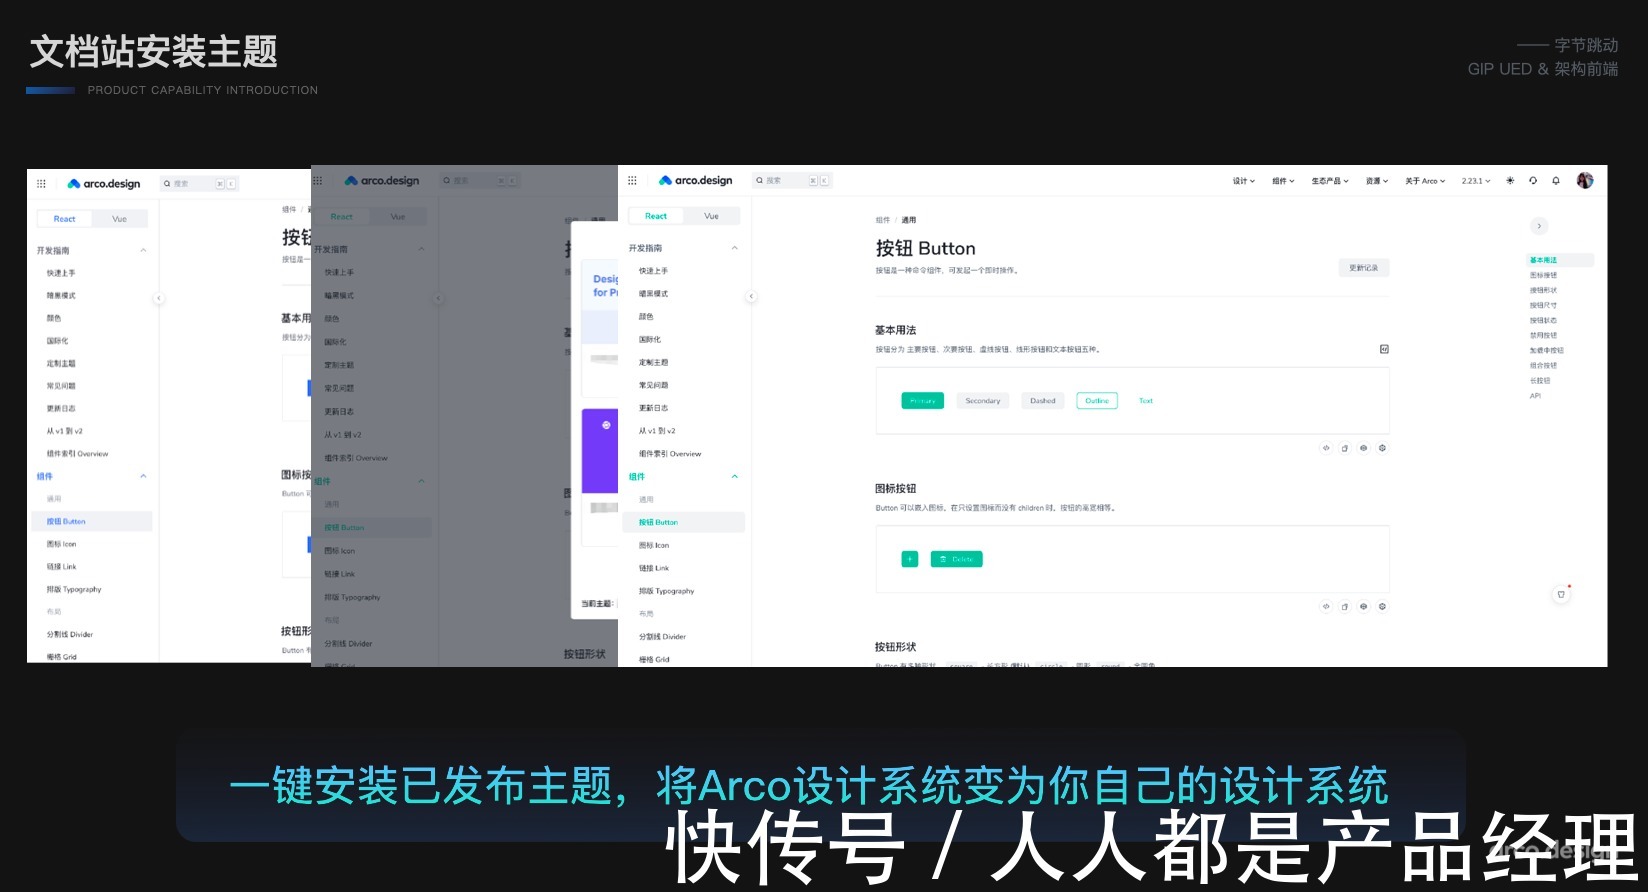This screenshot has height=892, width=1648.
Task: Click the green Delete button
Action: 957,559
